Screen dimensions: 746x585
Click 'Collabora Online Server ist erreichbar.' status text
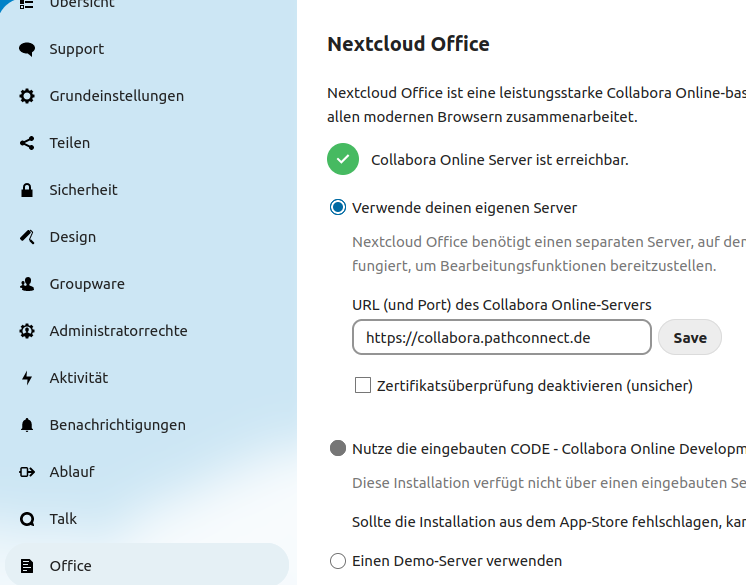pos(500,160)
